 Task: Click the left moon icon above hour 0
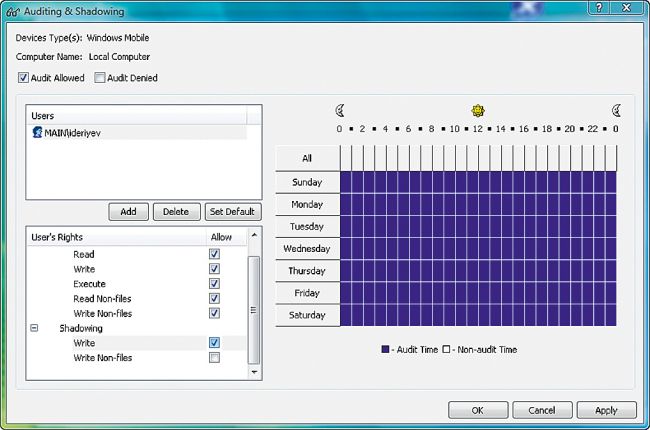click(340, 110)
